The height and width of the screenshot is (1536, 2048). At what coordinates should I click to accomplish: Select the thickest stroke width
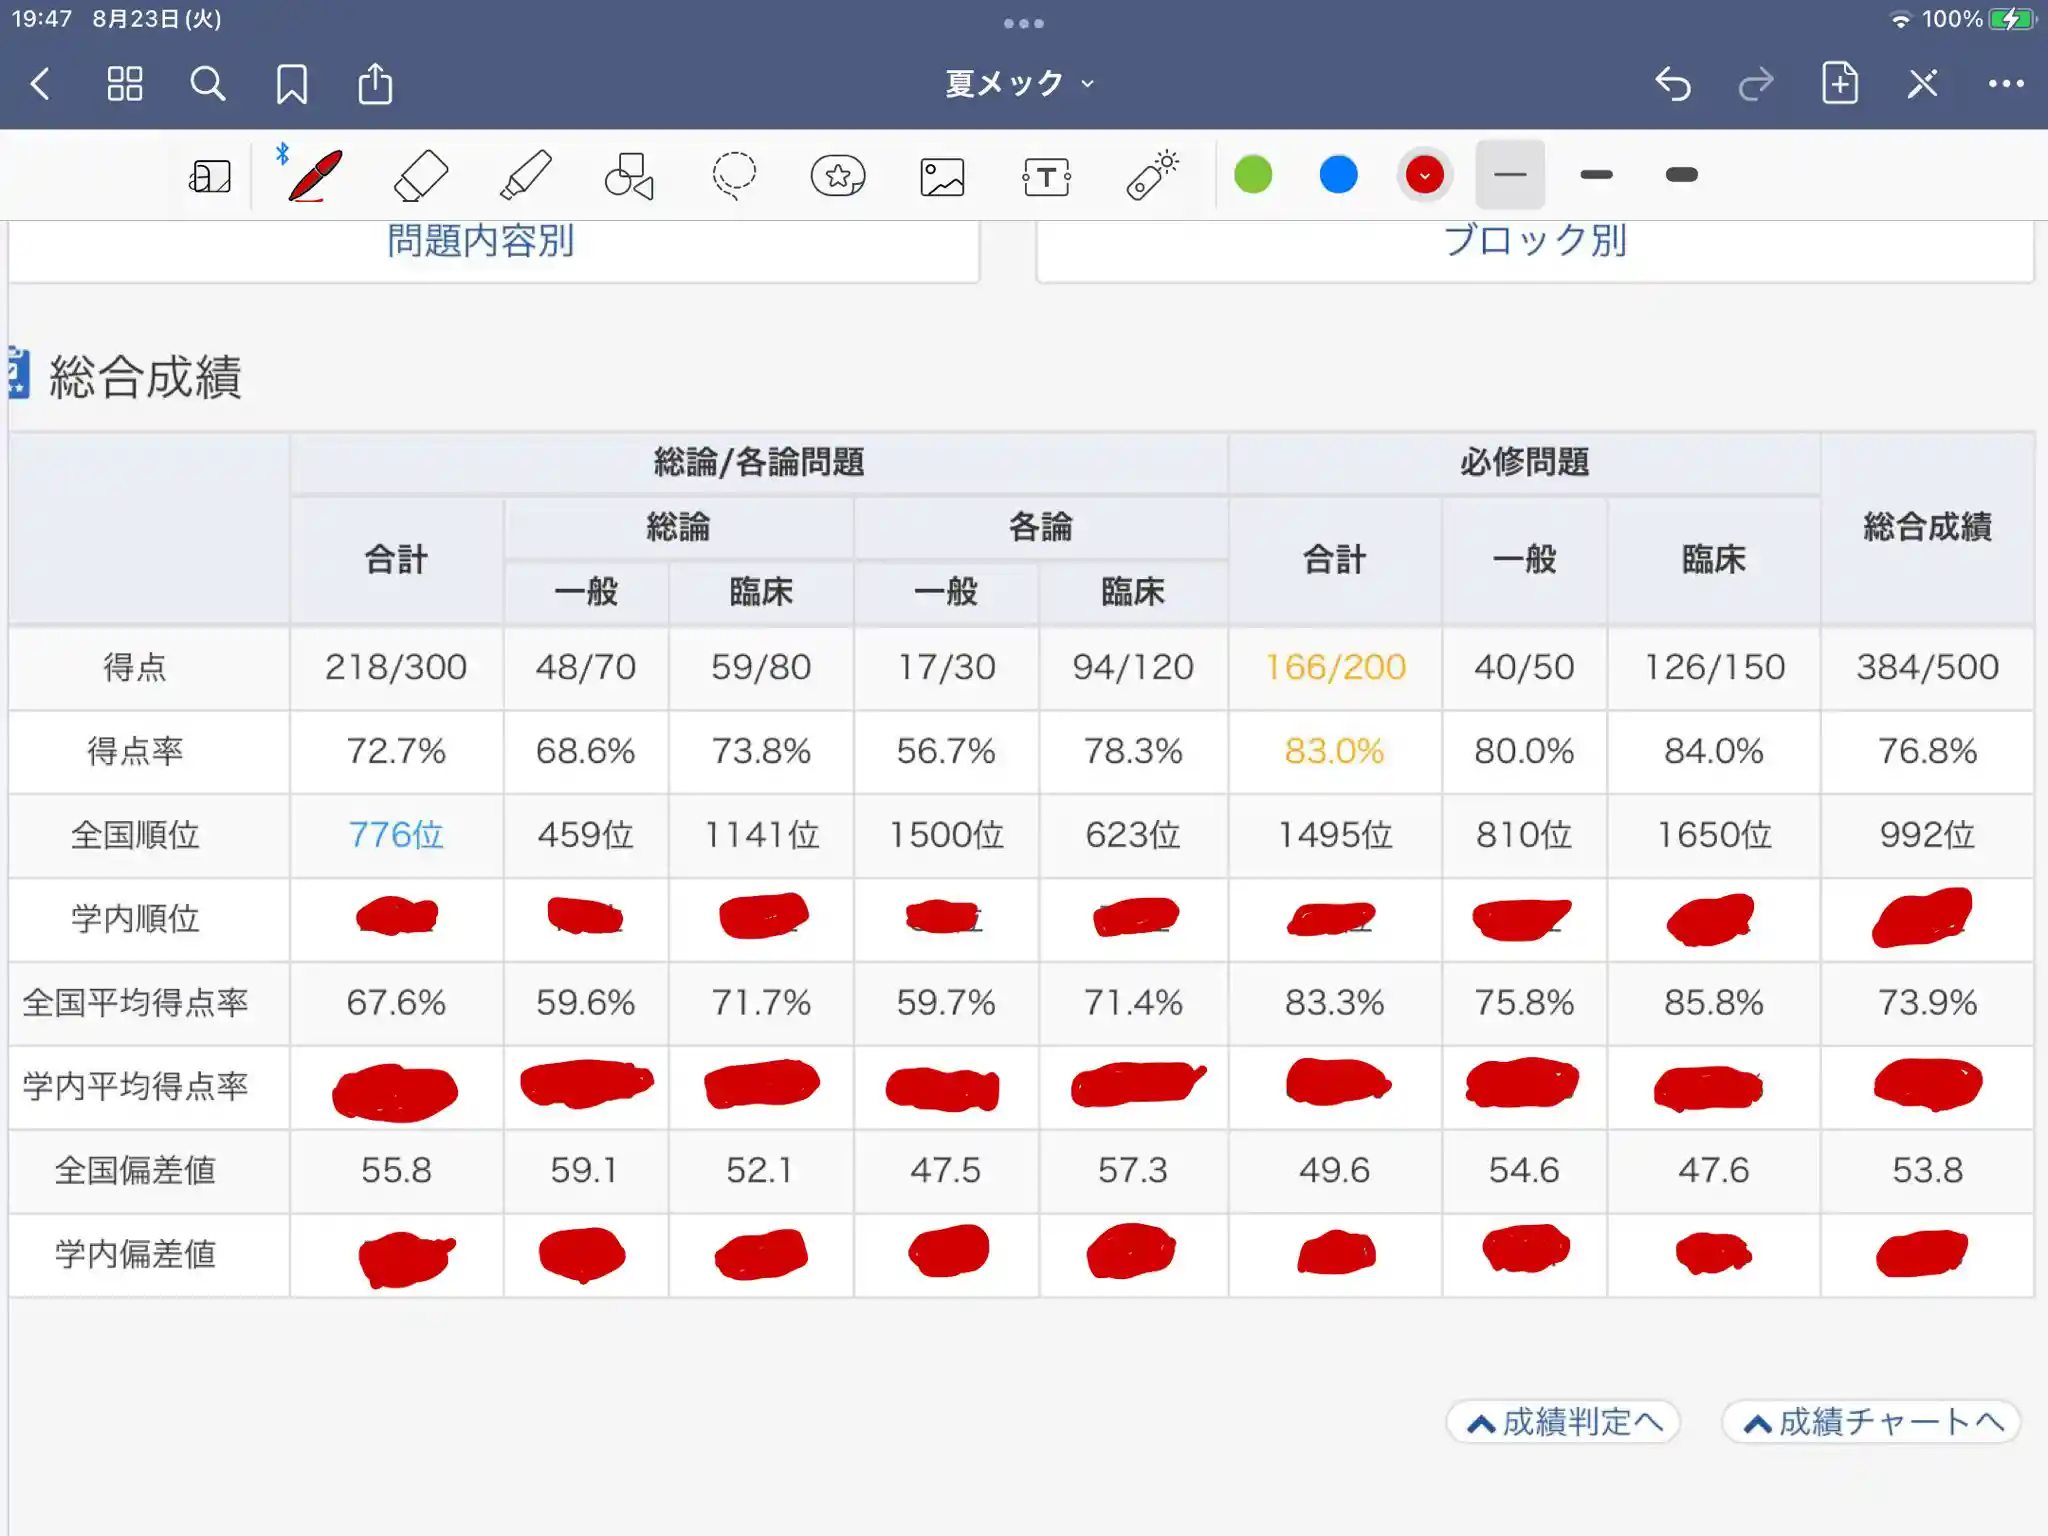pyautogui.click(x=1681, y=175)
